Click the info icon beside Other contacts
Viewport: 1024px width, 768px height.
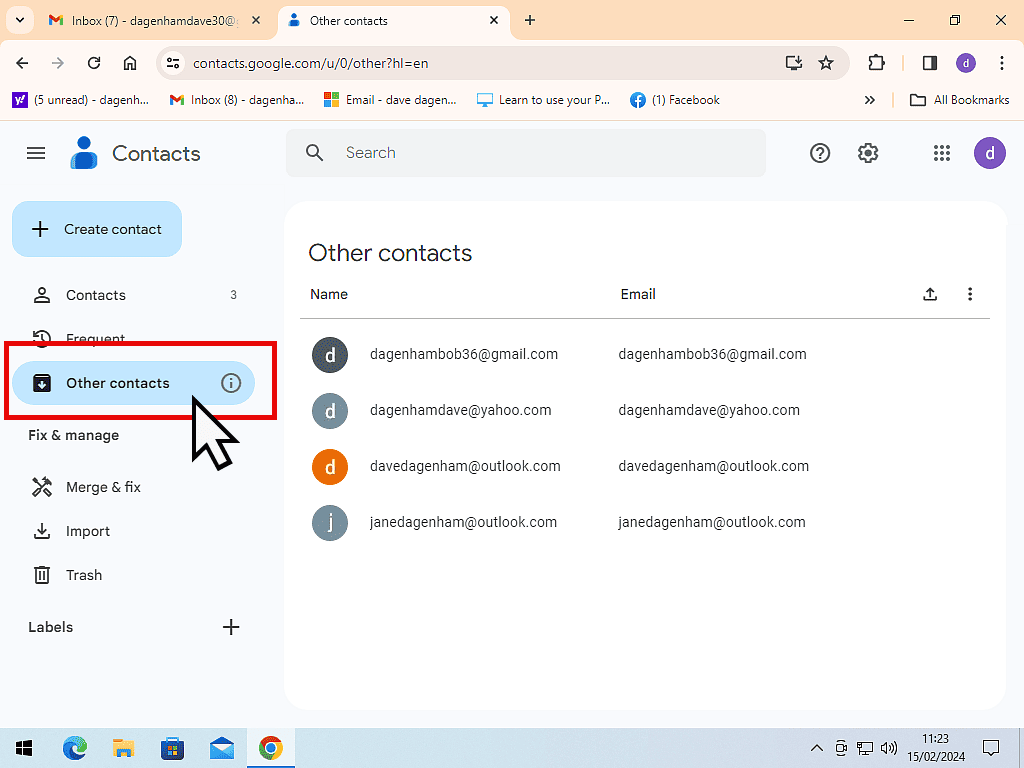[x=231, y=383]
